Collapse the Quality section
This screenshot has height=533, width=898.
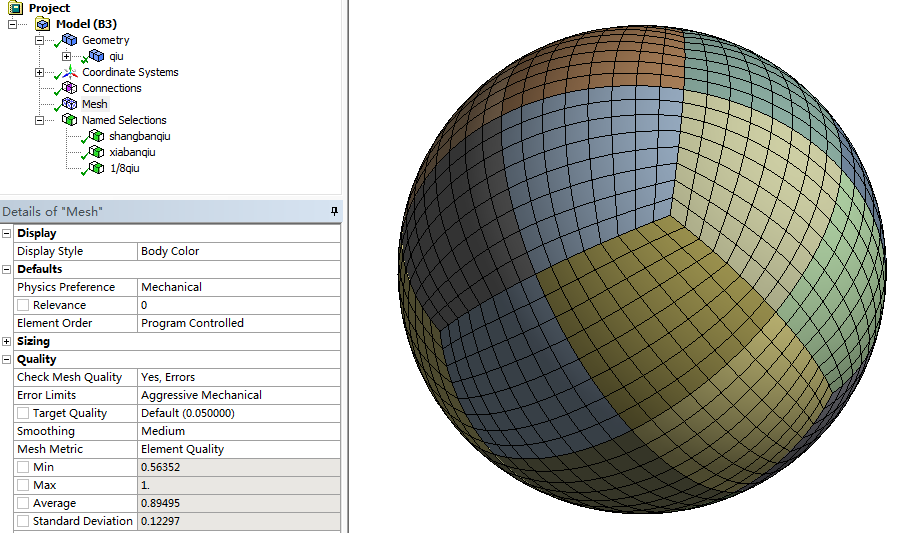pyautogui.click(x=7, y=359)
